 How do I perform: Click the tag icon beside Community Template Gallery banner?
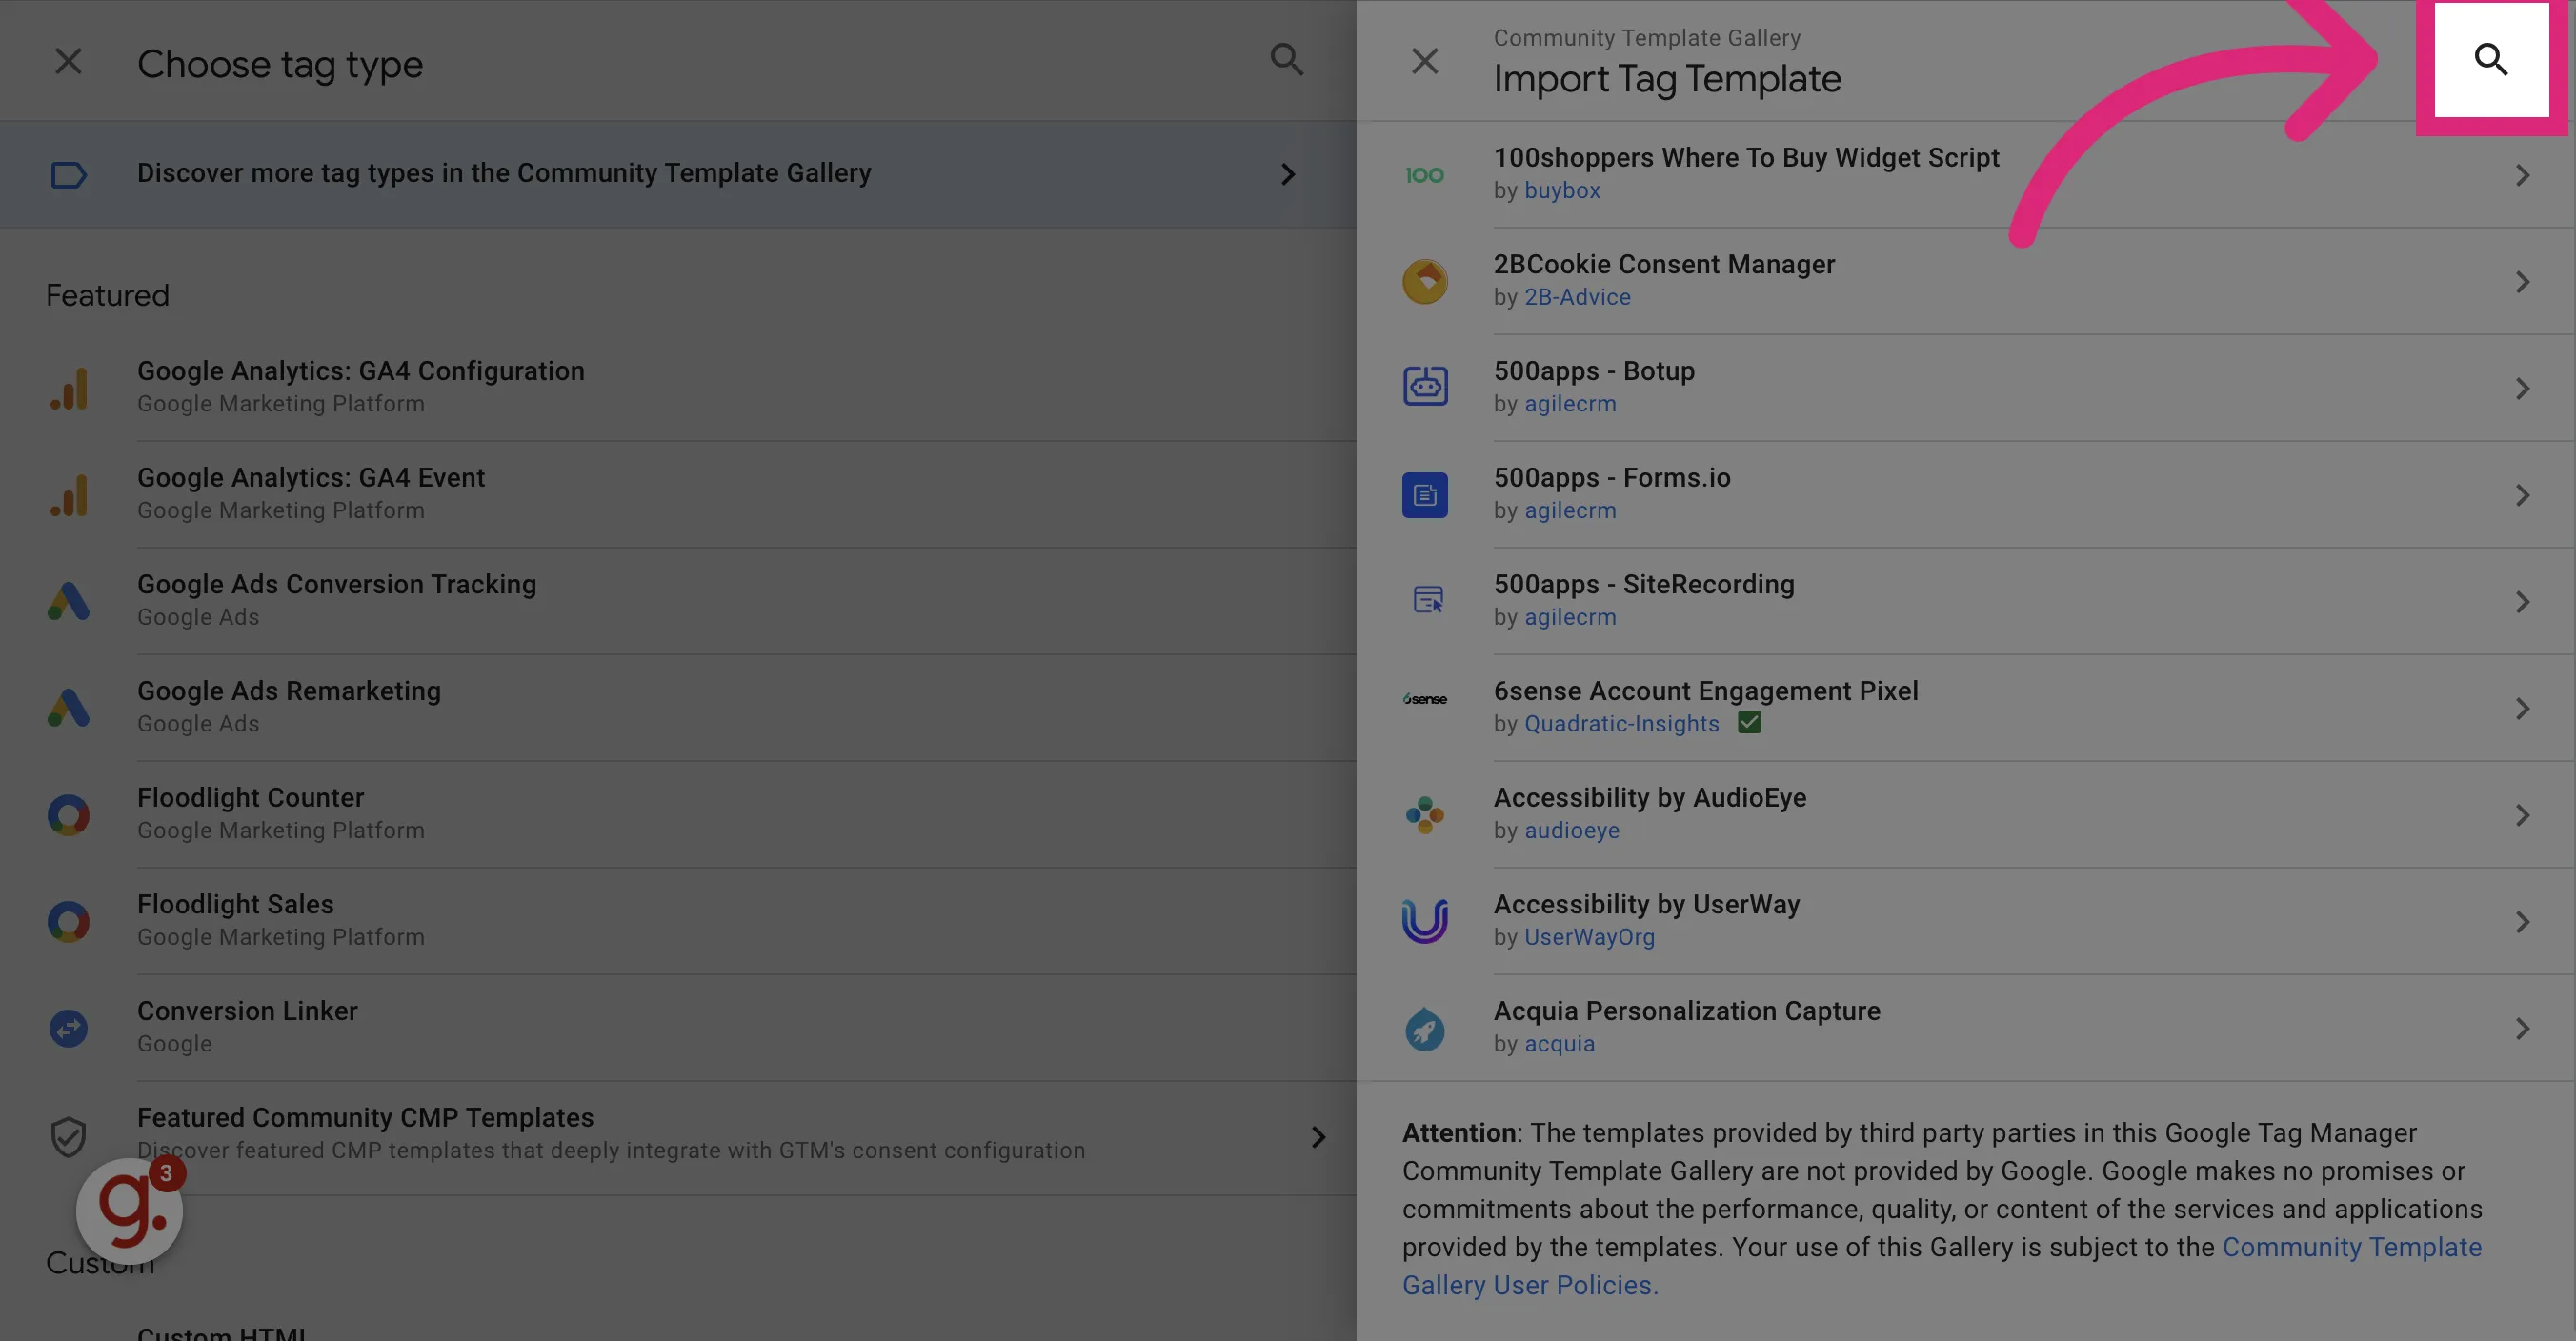(68, 175)
